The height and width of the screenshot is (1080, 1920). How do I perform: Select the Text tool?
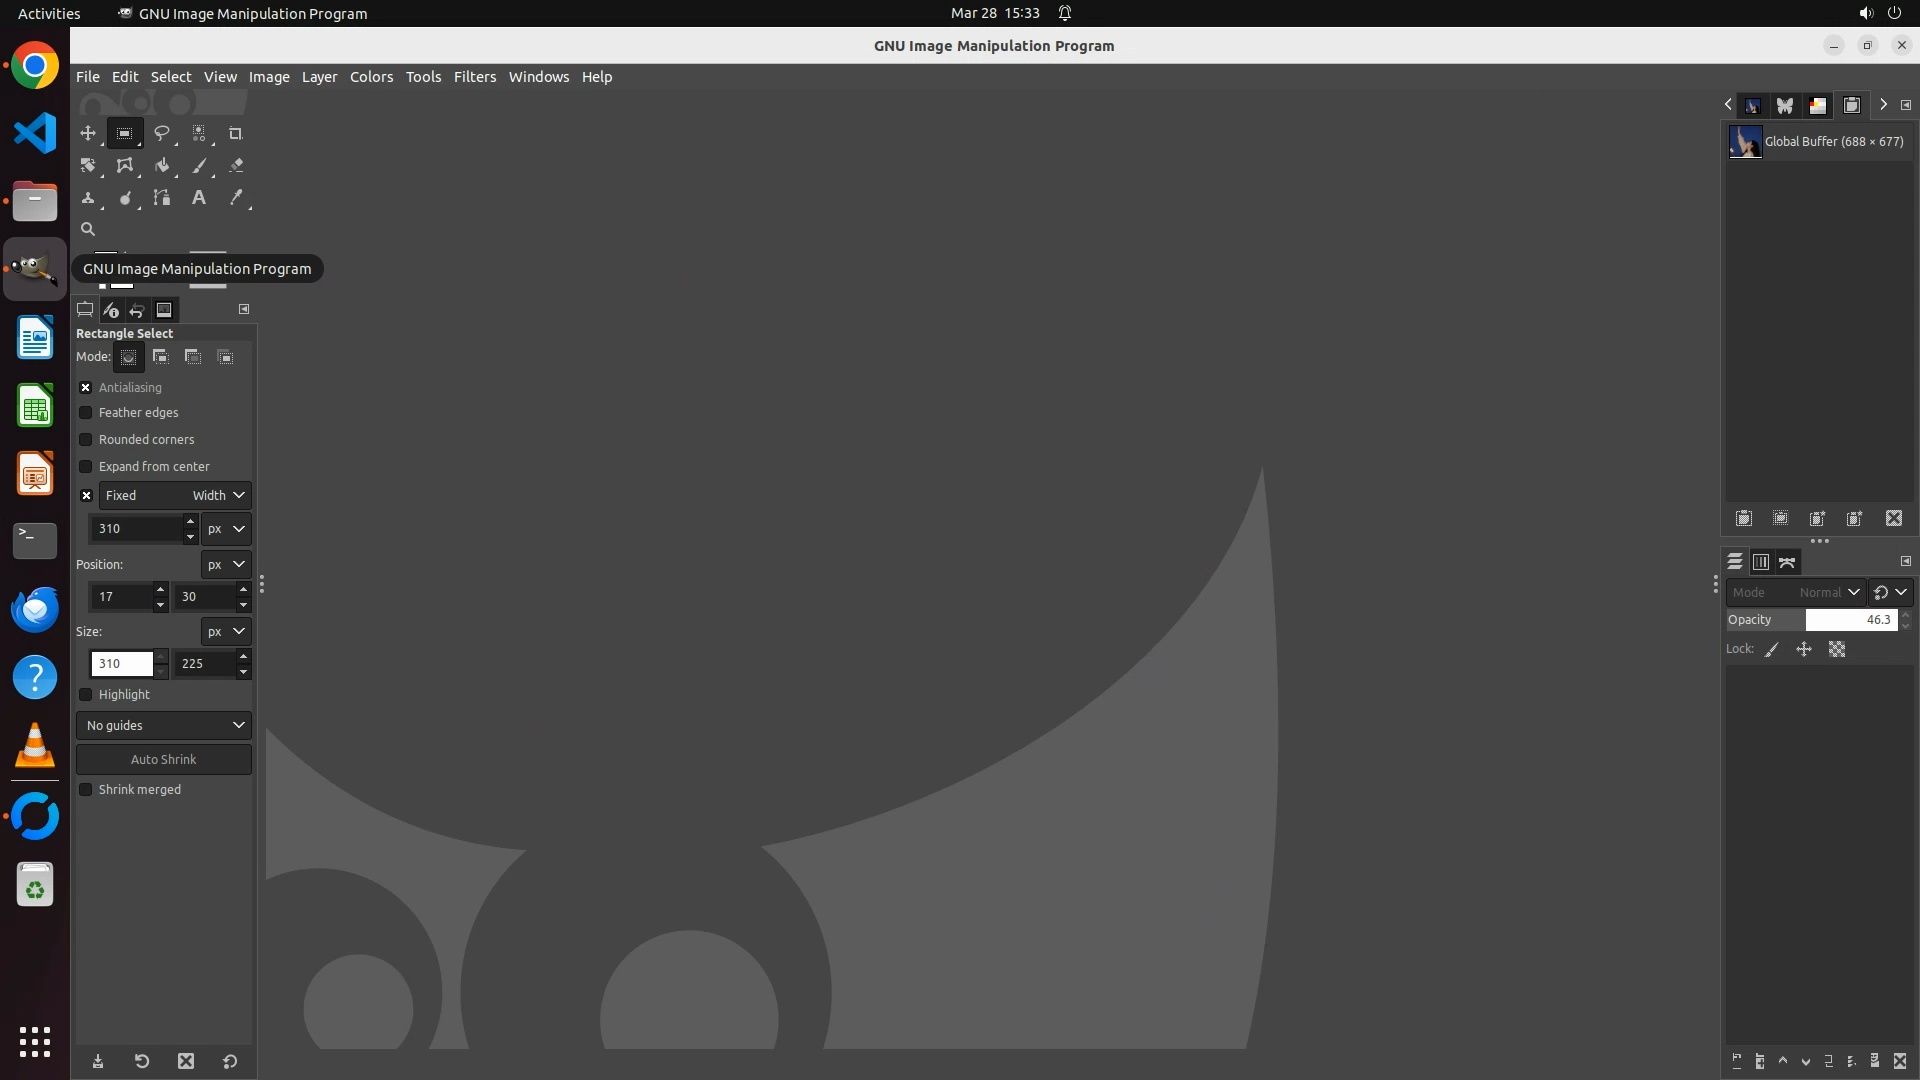point(199,198)
